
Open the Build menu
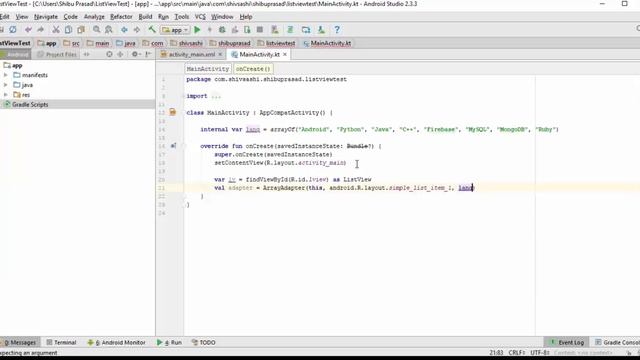(145, 17)
